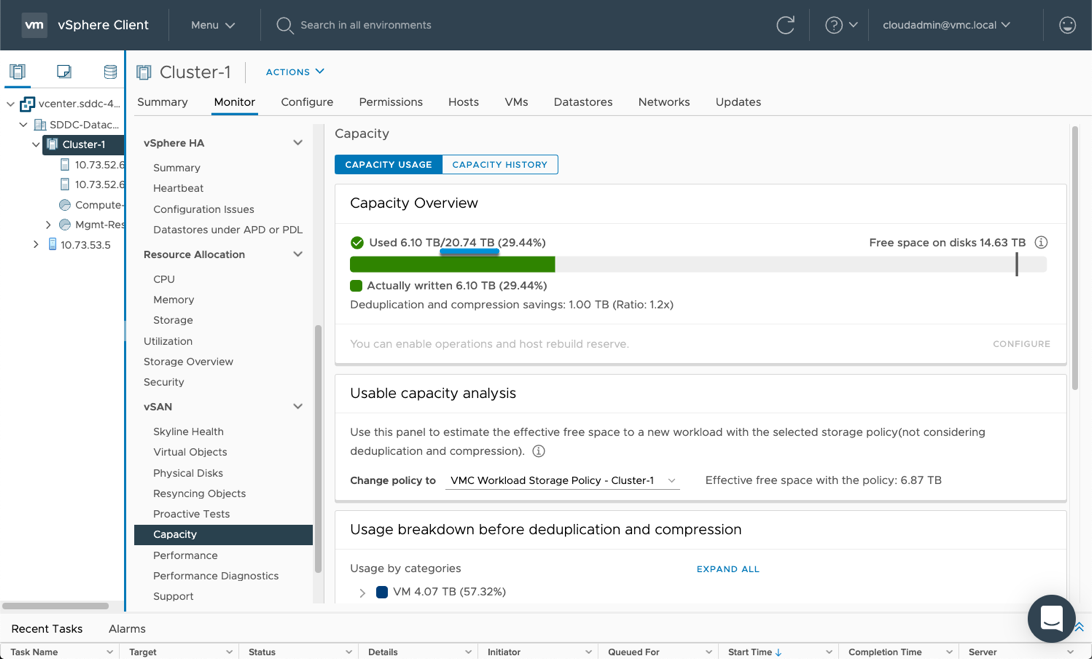
Task: Open the VMs tab
Action: click(516, 102)
